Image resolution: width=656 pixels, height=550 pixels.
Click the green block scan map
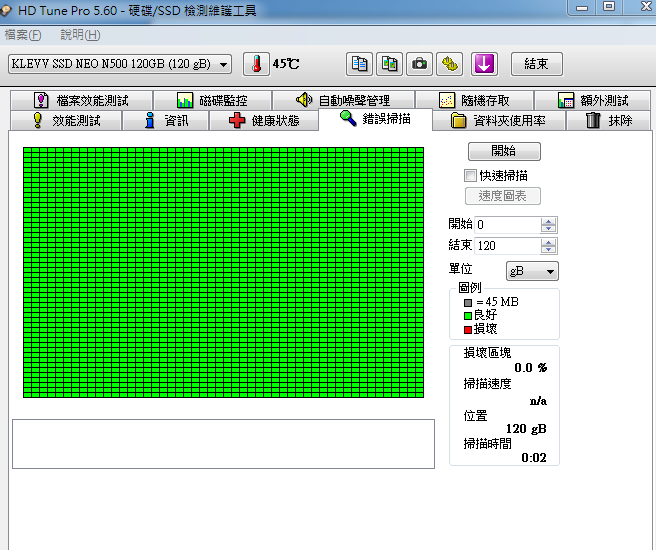point(223,272)
